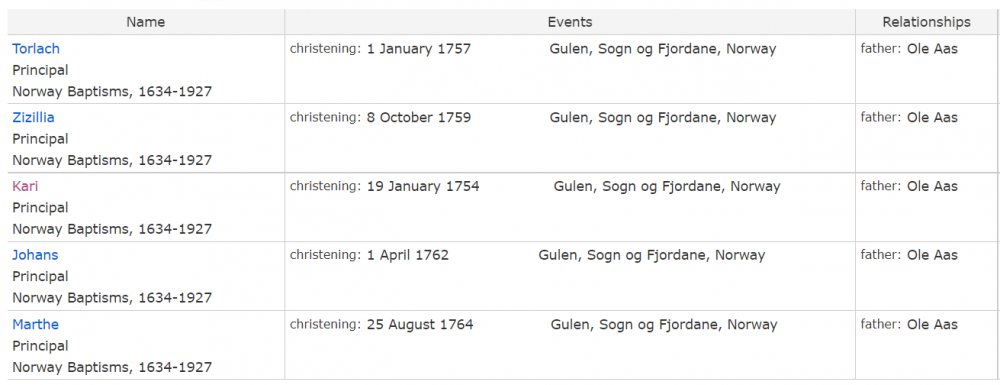Open the Johans record link
Viewport: 1000px width, 385px height.
point(35,255)
